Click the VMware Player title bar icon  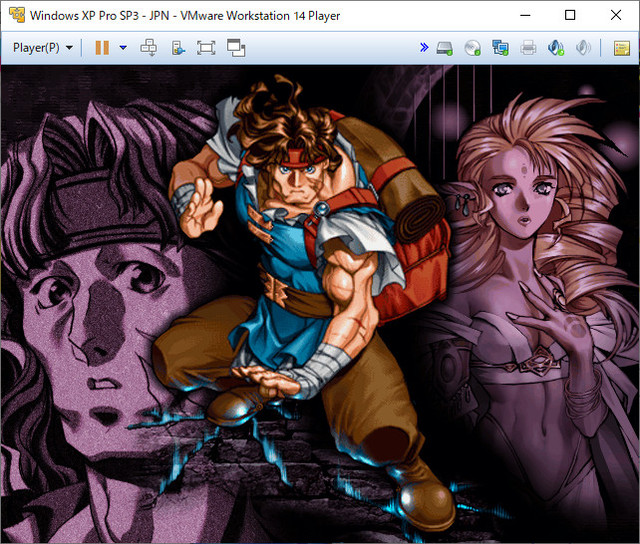coord(16,15)
